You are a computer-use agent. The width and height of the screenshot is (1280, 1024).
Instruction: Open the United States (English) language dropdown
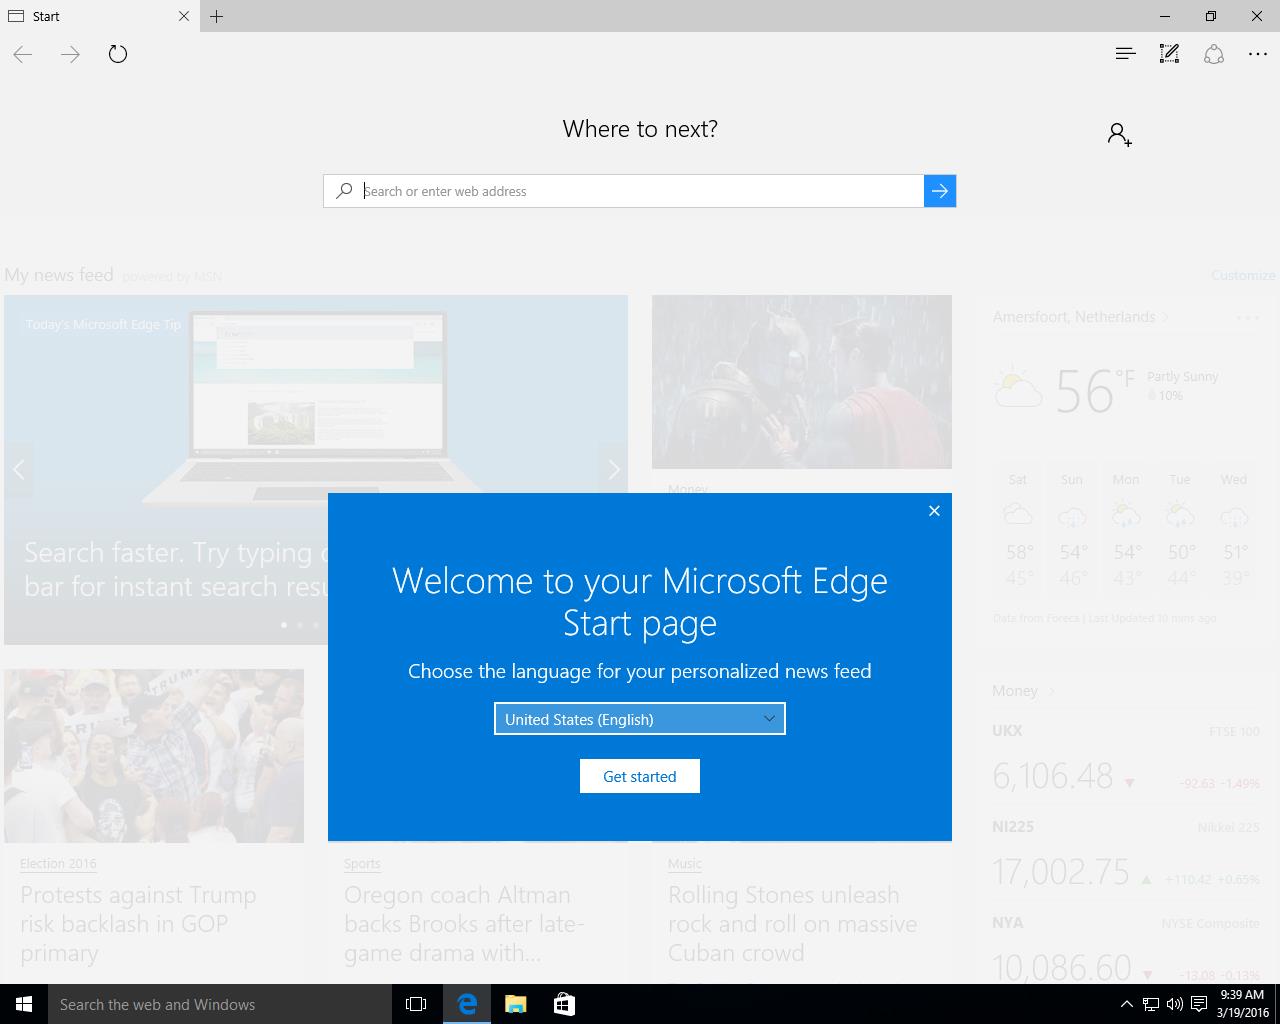[640, 719]
